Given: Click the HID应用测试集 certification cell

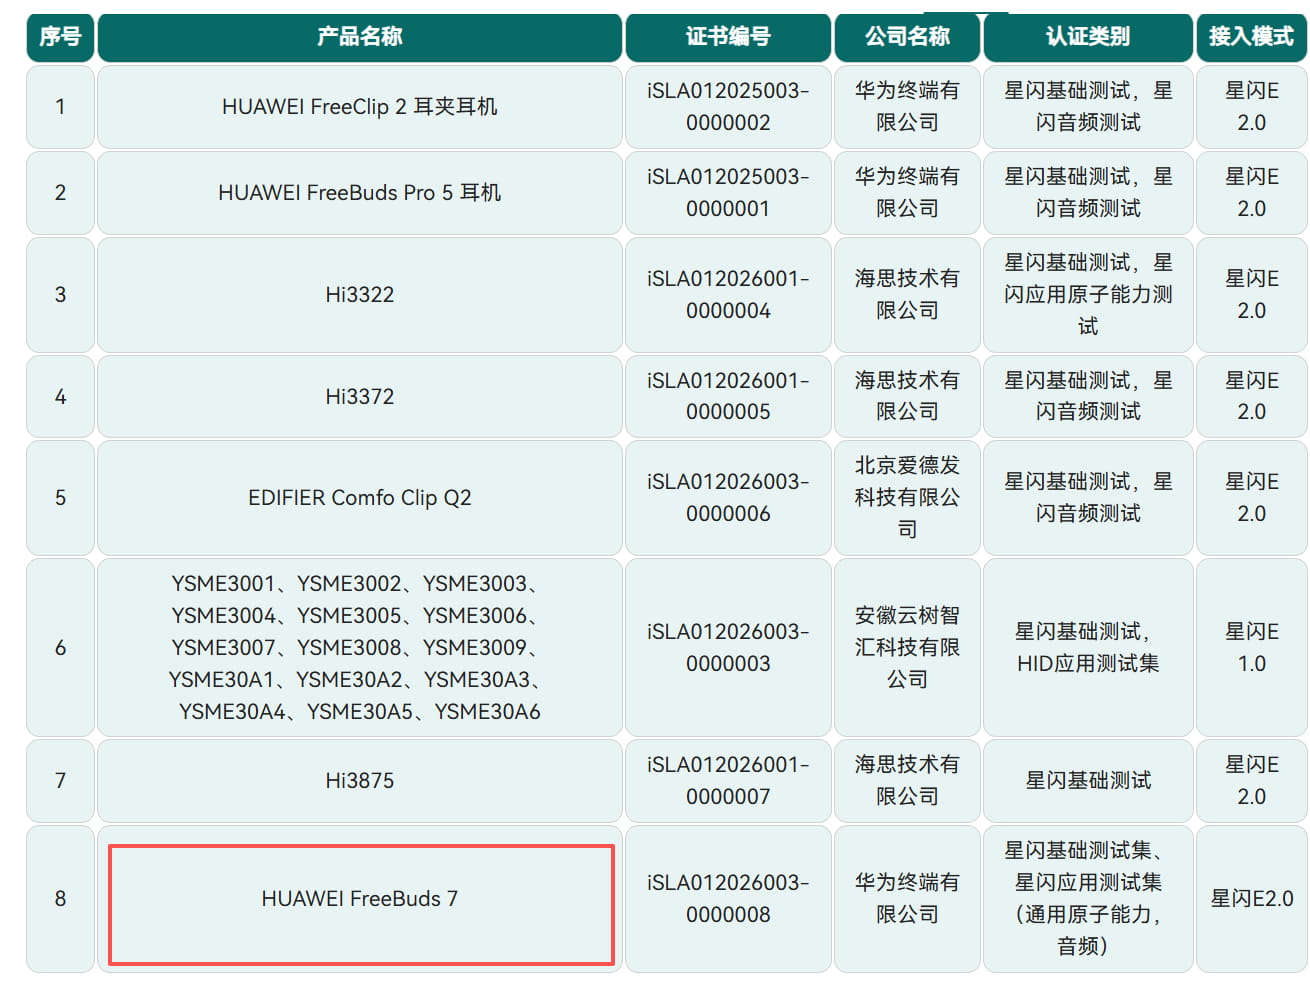Looking at the screenshot, I should pyautogui.click(x=1088, y=648).
